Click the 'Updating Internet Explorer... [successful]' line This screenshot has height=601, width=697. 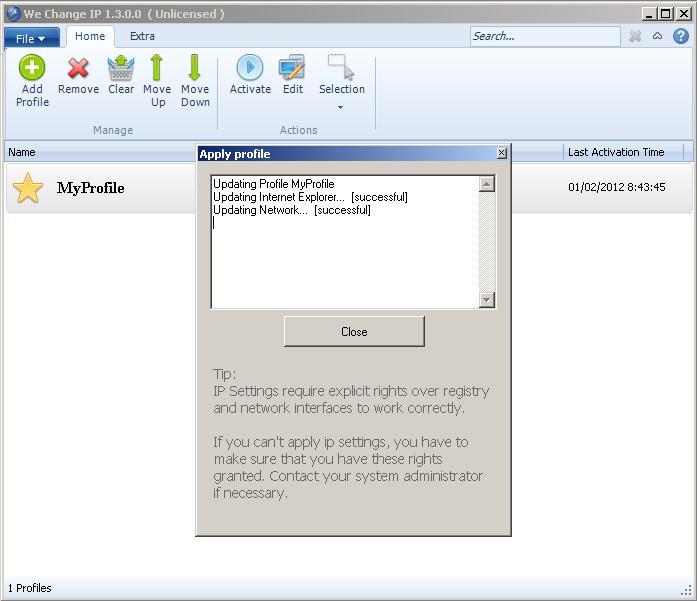[x=310, y=197]
